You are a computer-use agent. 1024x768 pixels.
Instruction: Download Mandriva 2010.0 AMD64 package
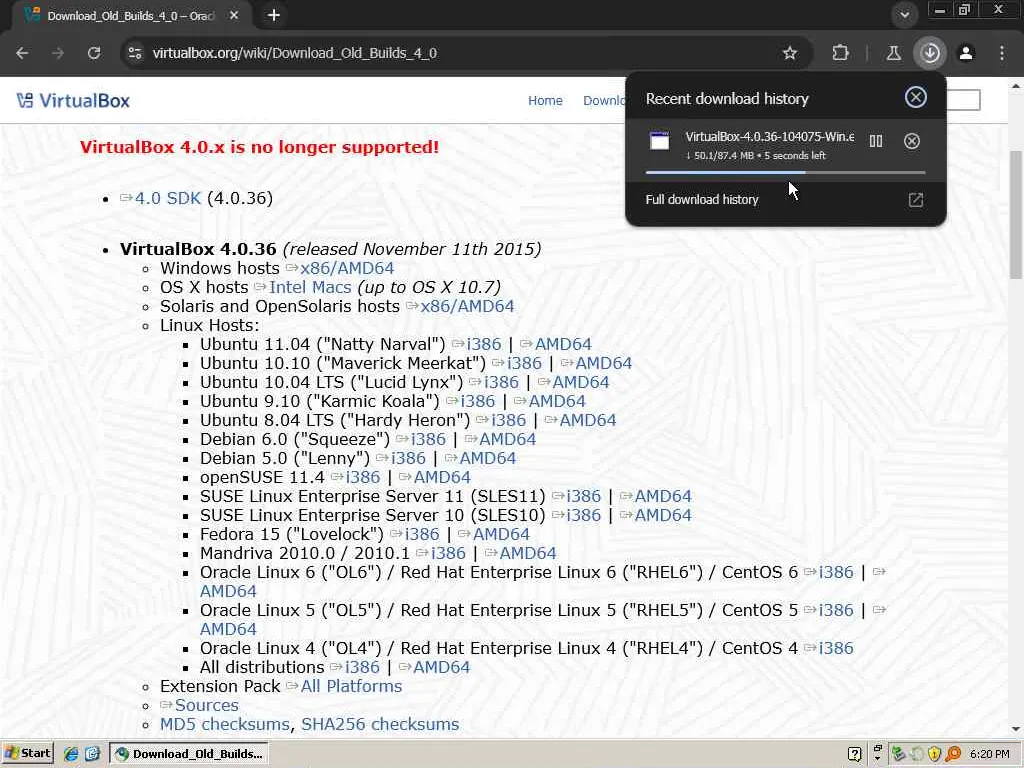click(528, 553)
